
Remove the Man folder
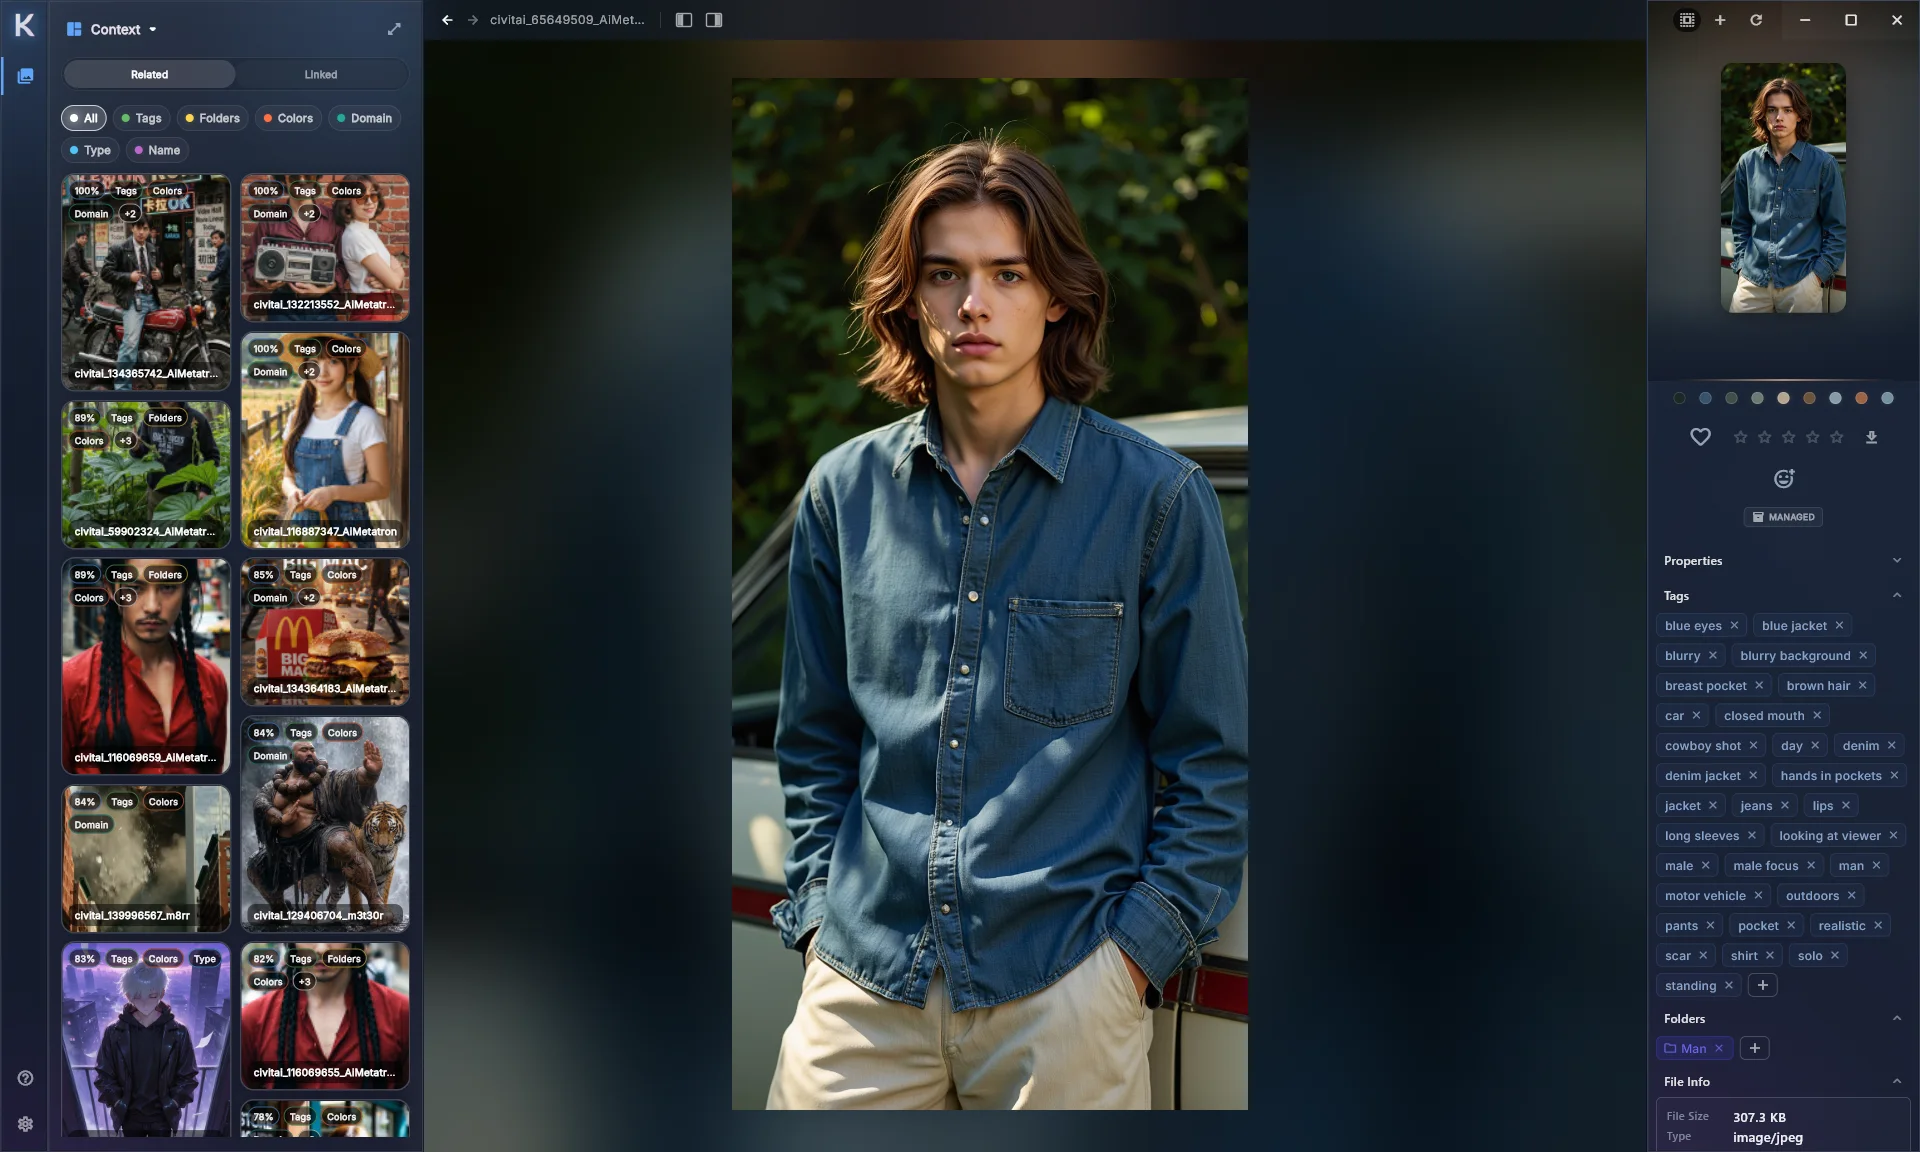[x=1719, y=1049]
